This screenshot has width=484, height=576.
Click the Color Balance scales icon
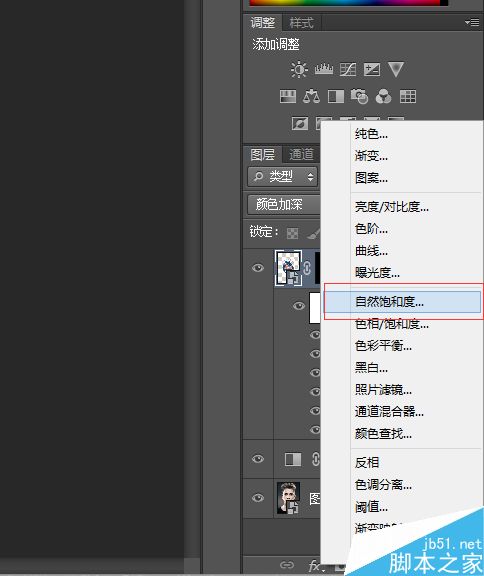point(311,97)
